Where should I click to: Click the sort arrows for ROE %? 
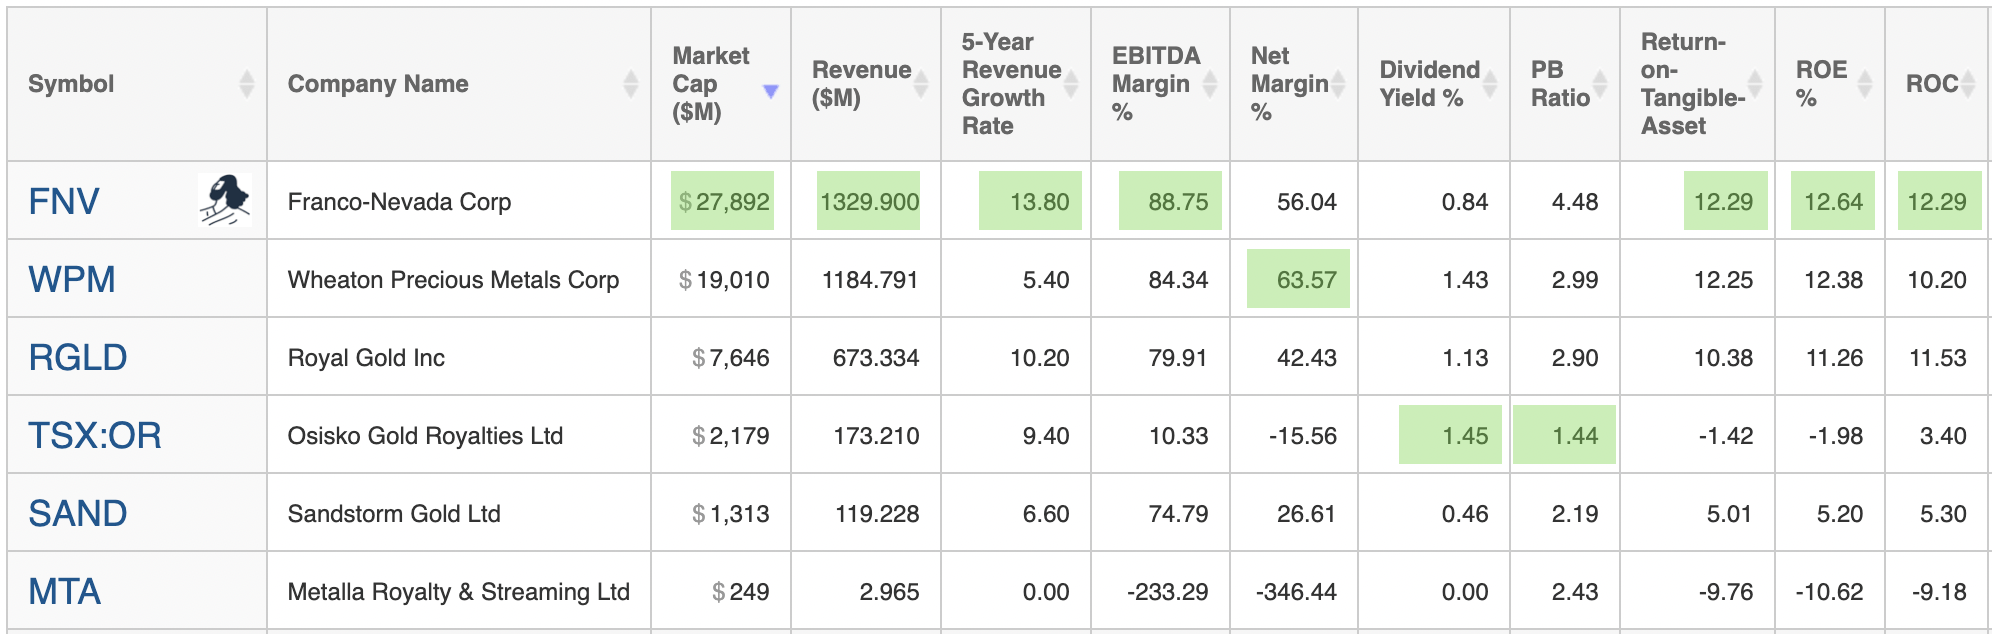pos(1865,84)
